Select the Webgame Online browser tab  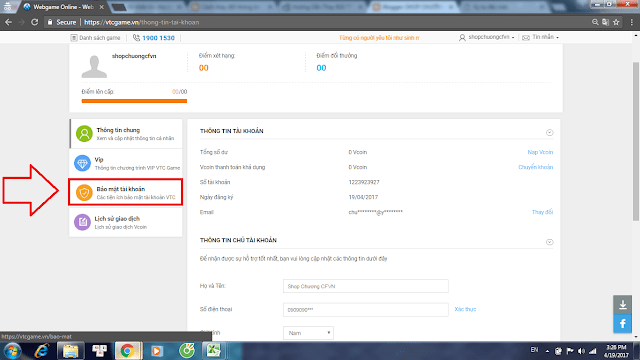(62, 7)
